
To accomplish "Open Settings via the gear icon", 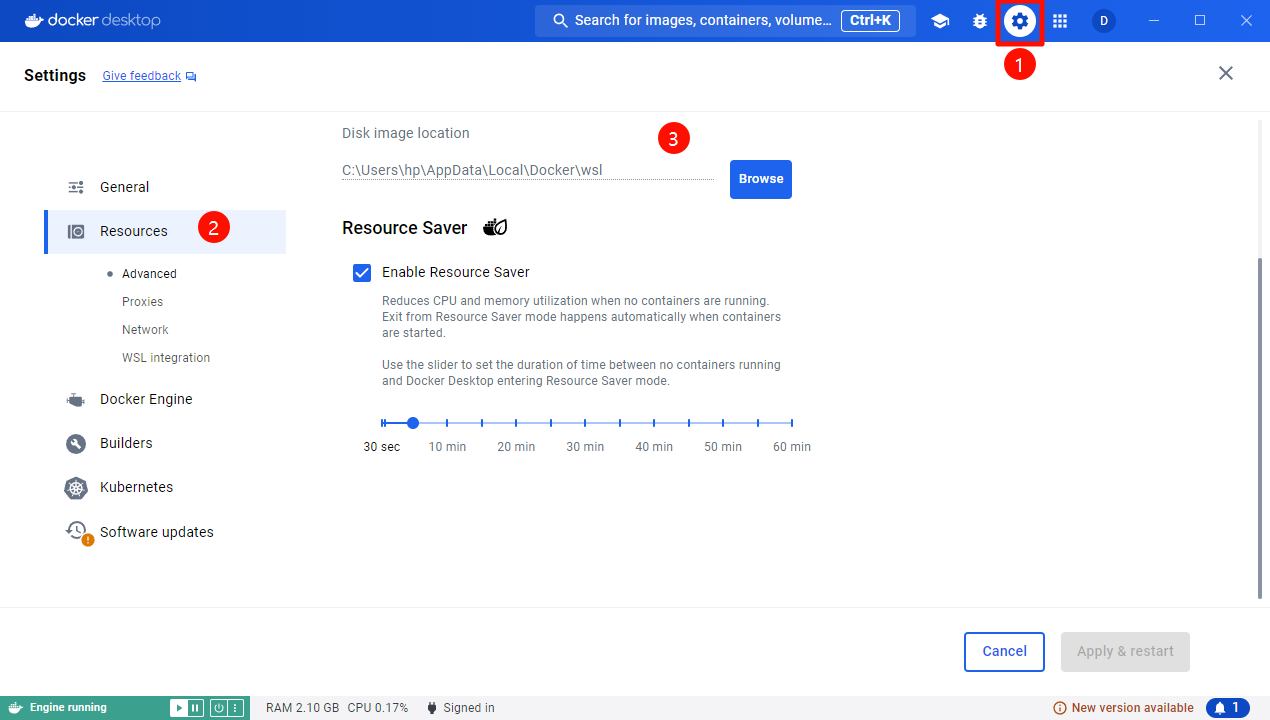I will 1019,21.
